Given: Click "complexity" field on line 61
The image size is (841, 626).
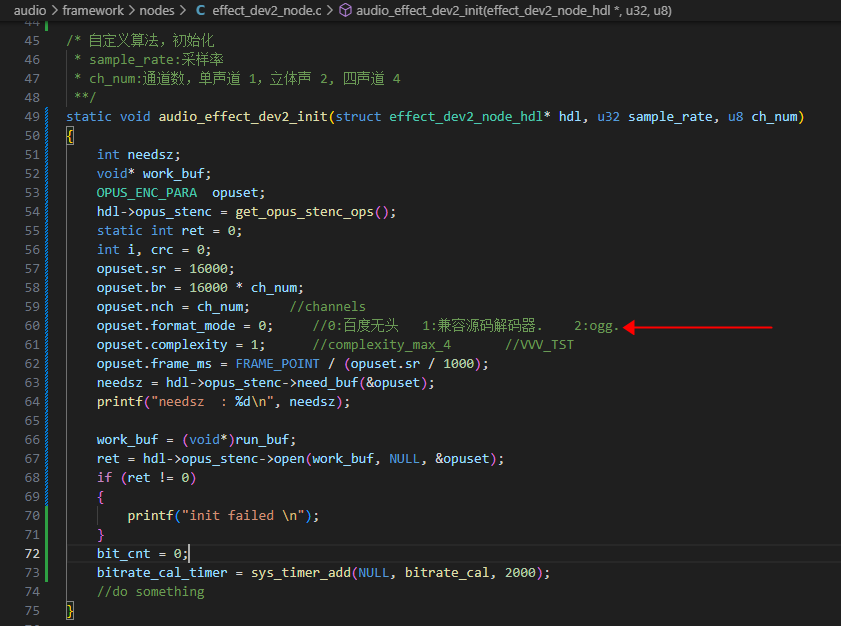Looking at the screenshot, I should 189,344.
